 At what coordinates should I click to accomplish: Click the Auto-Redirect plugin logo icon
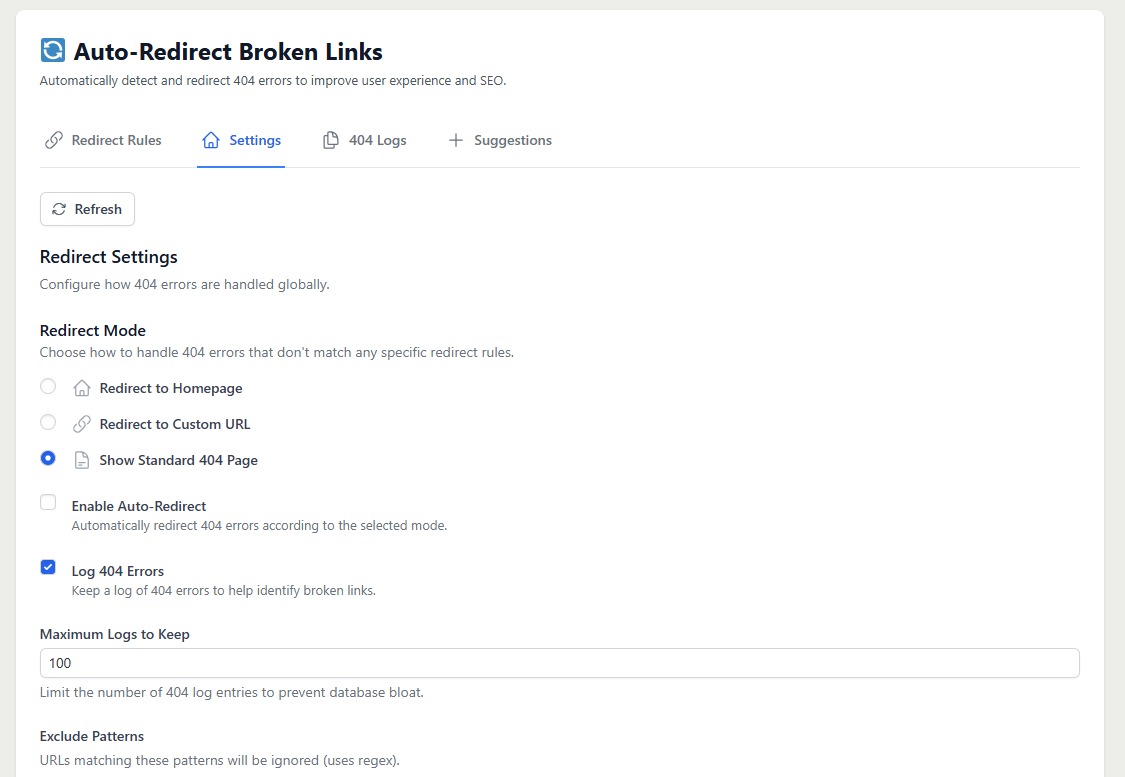(x=52, y=51)
